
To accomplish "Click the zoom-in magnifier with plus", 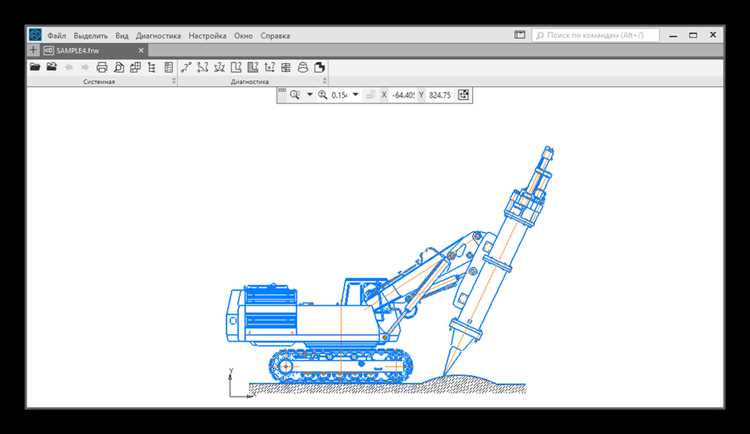I will (322, 95).
